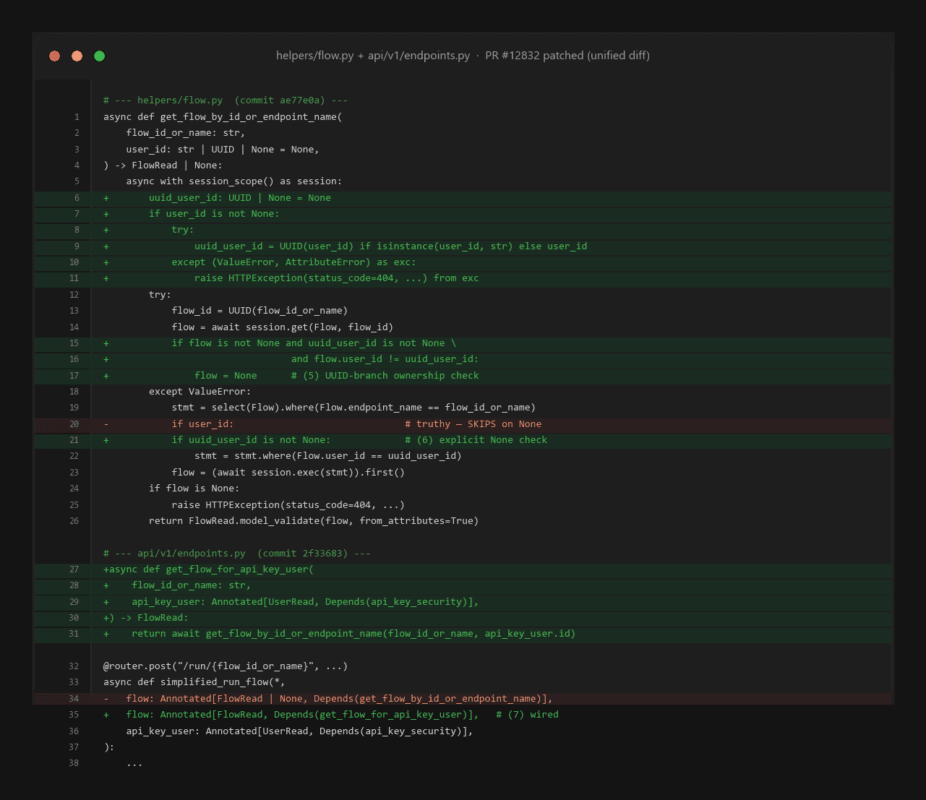Click added line 'try:' on line 8

182,230
